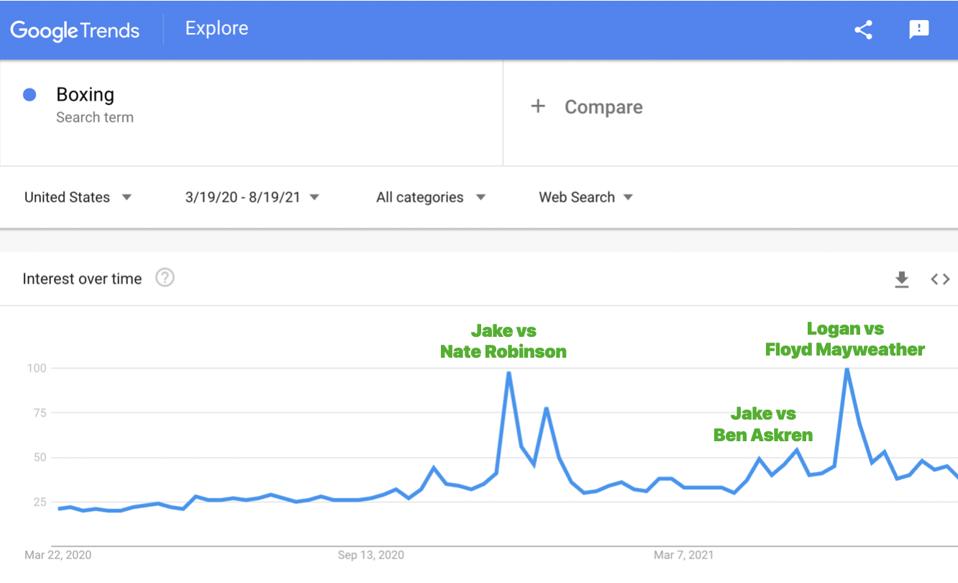
Task: Click the Google Trends logo
Action: point(75,30)
